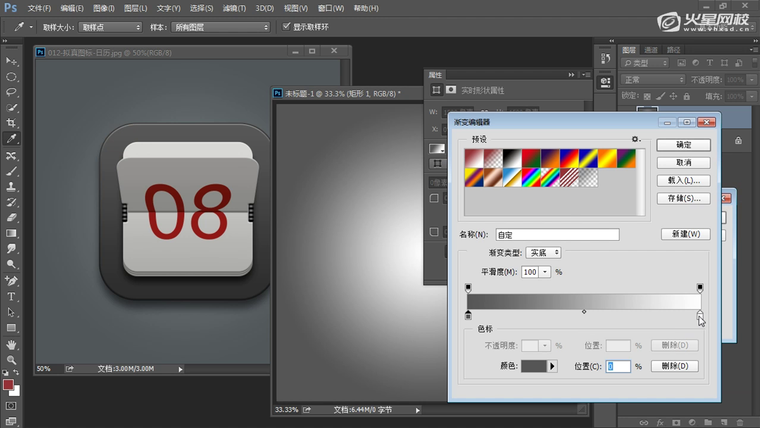Select the Elliptical Marquee tool
The image size is (760, 428).
click(12, 76)
